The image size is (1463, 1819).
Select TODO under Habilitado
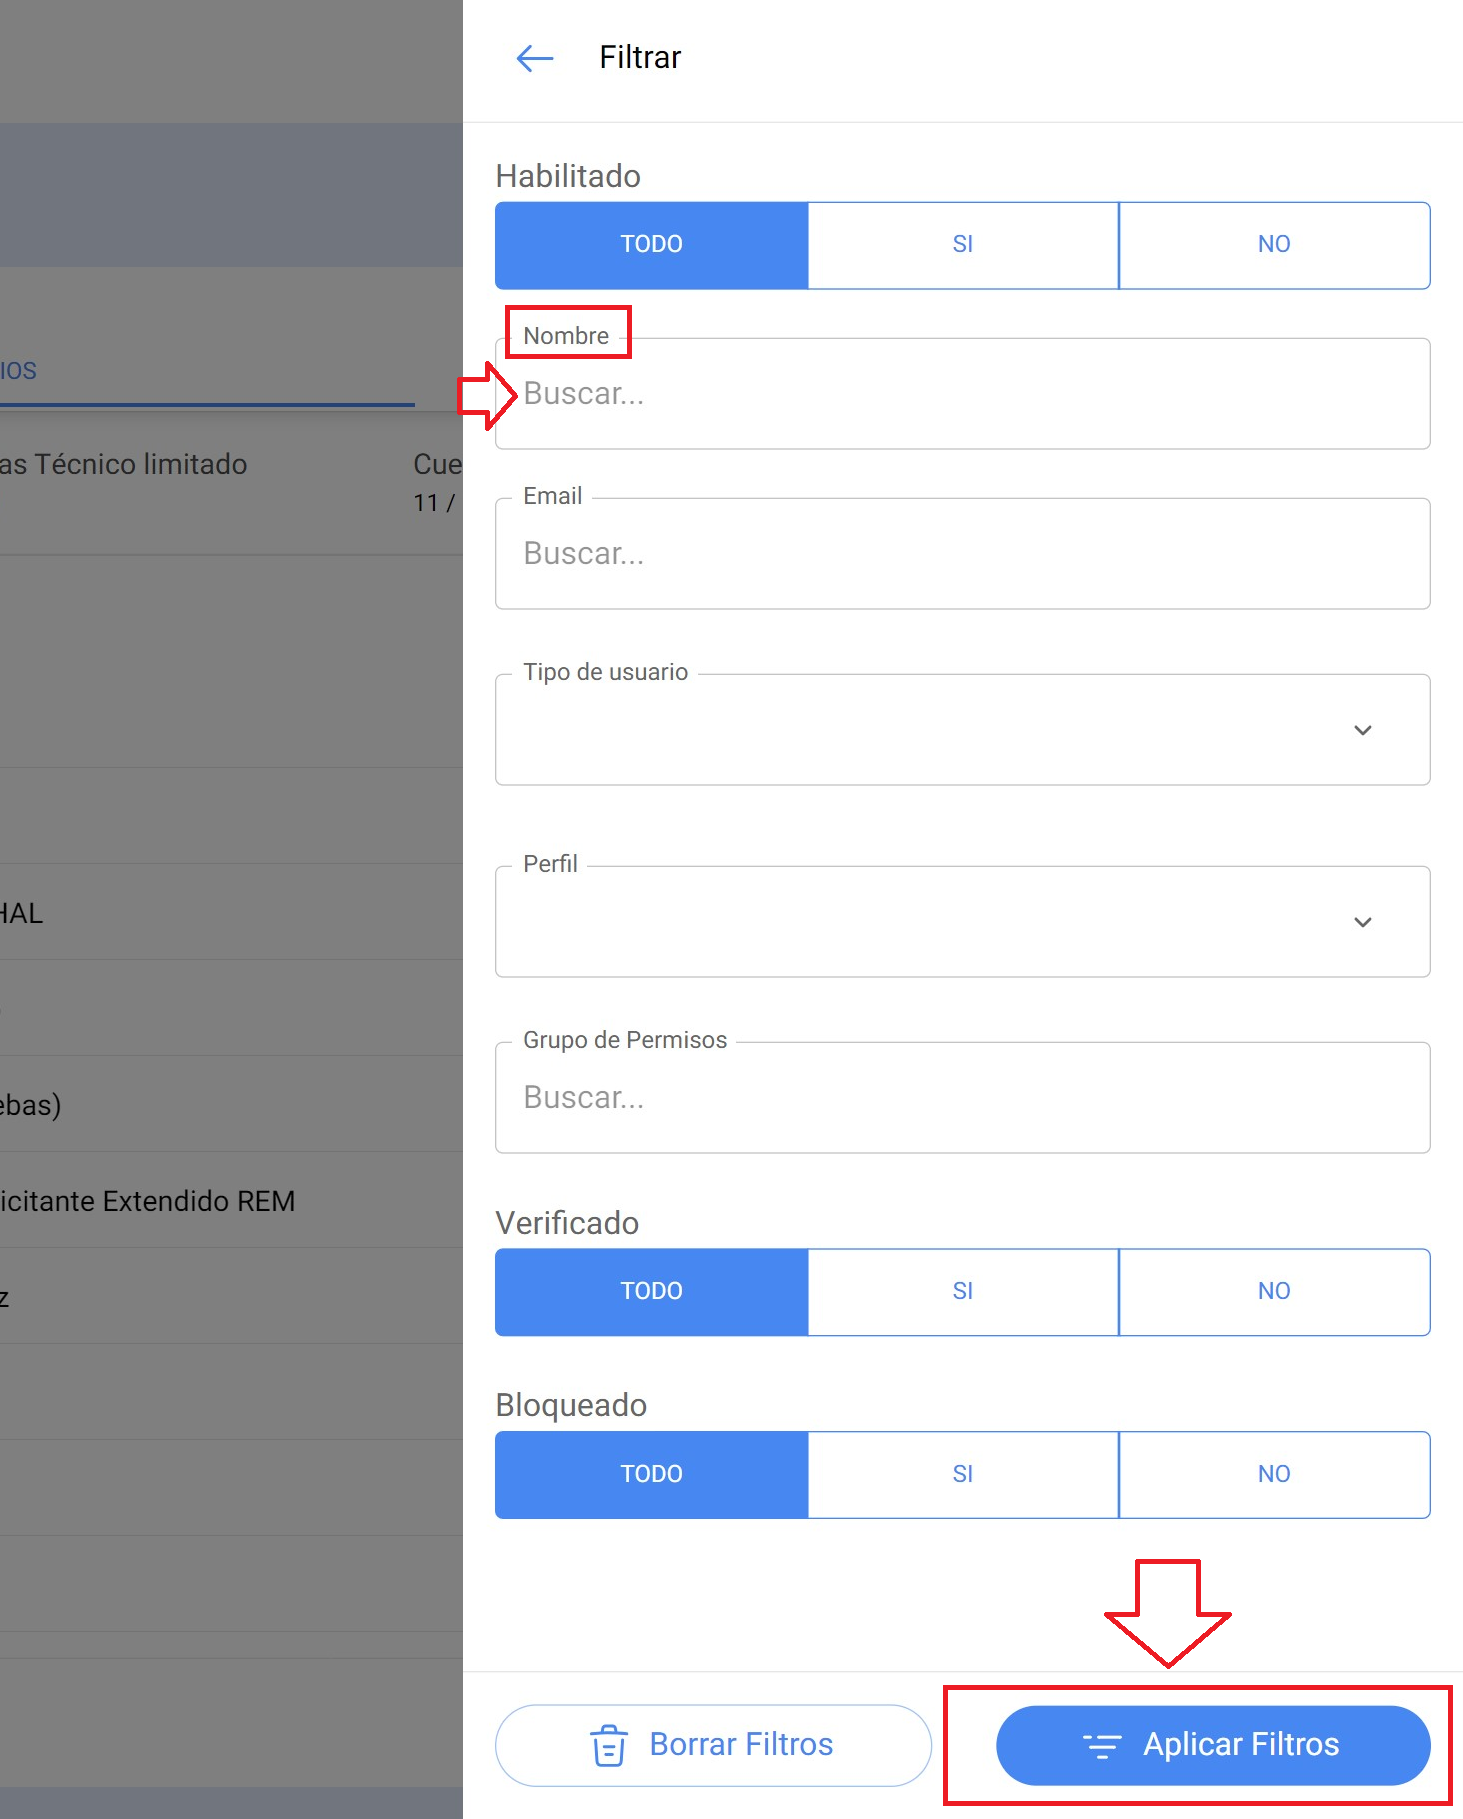[651, 245]
